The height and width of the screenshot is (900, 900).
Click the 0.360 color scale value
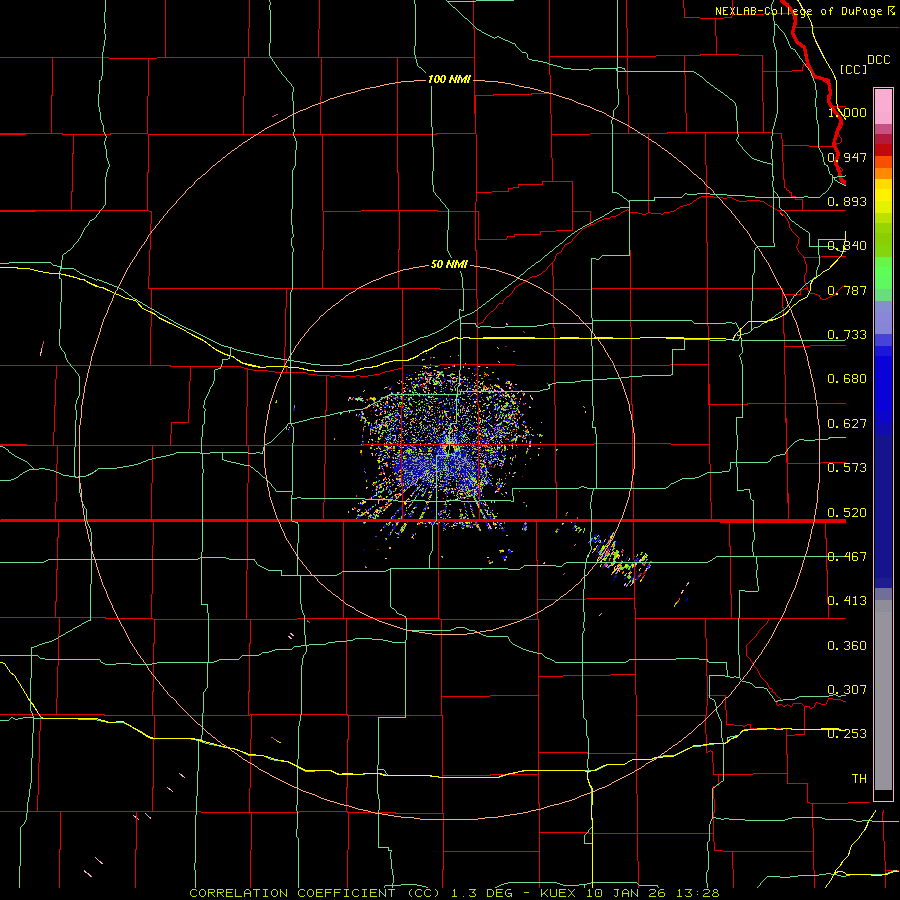click(847, 646)
